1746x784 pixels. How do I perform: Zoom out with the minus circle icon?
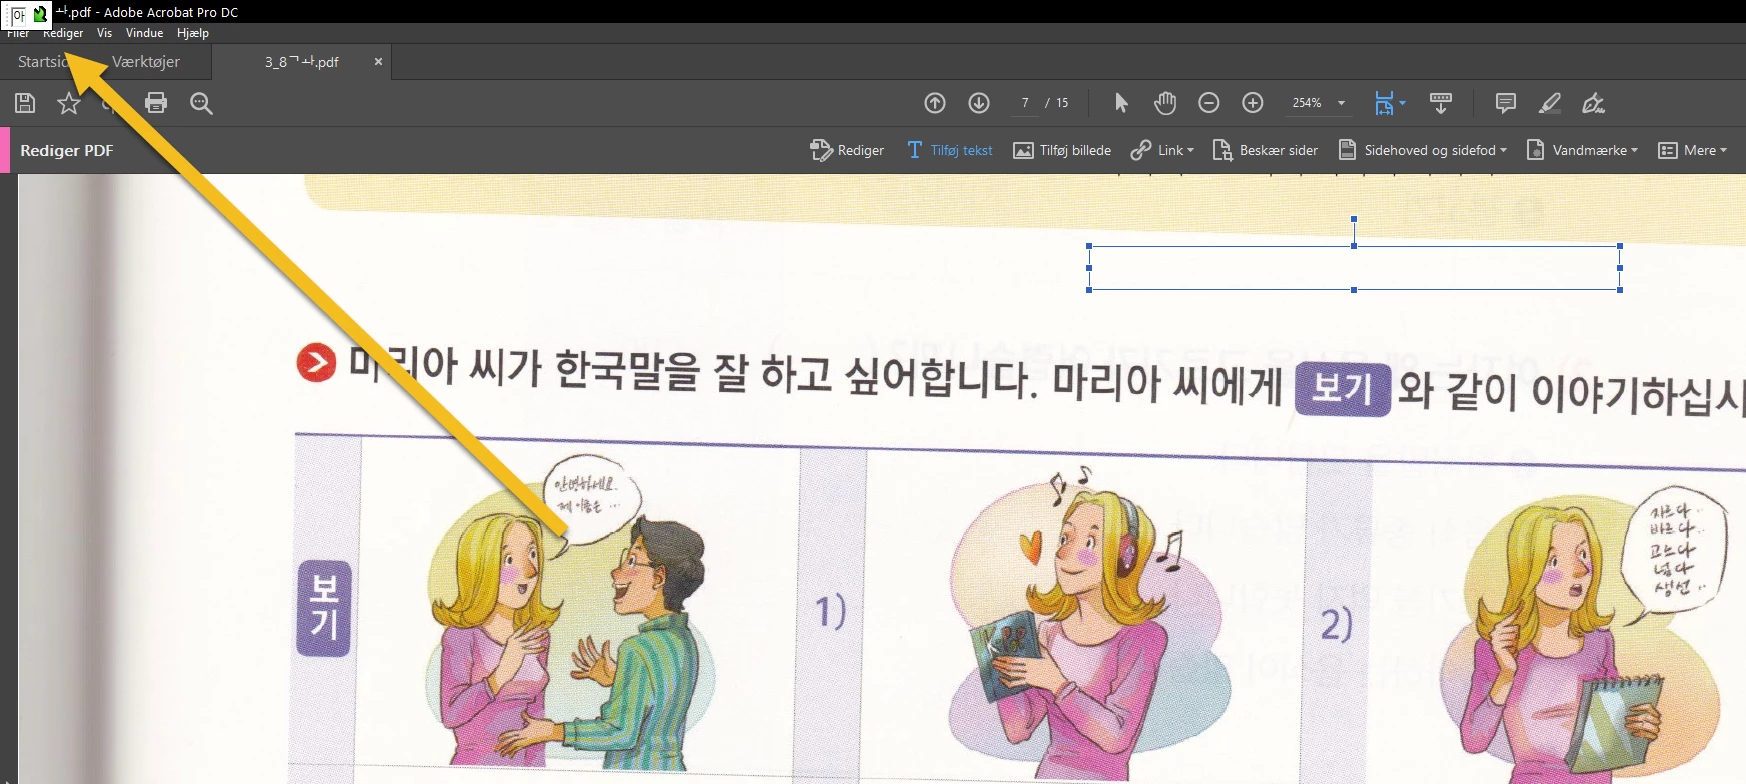[1209, 103]
